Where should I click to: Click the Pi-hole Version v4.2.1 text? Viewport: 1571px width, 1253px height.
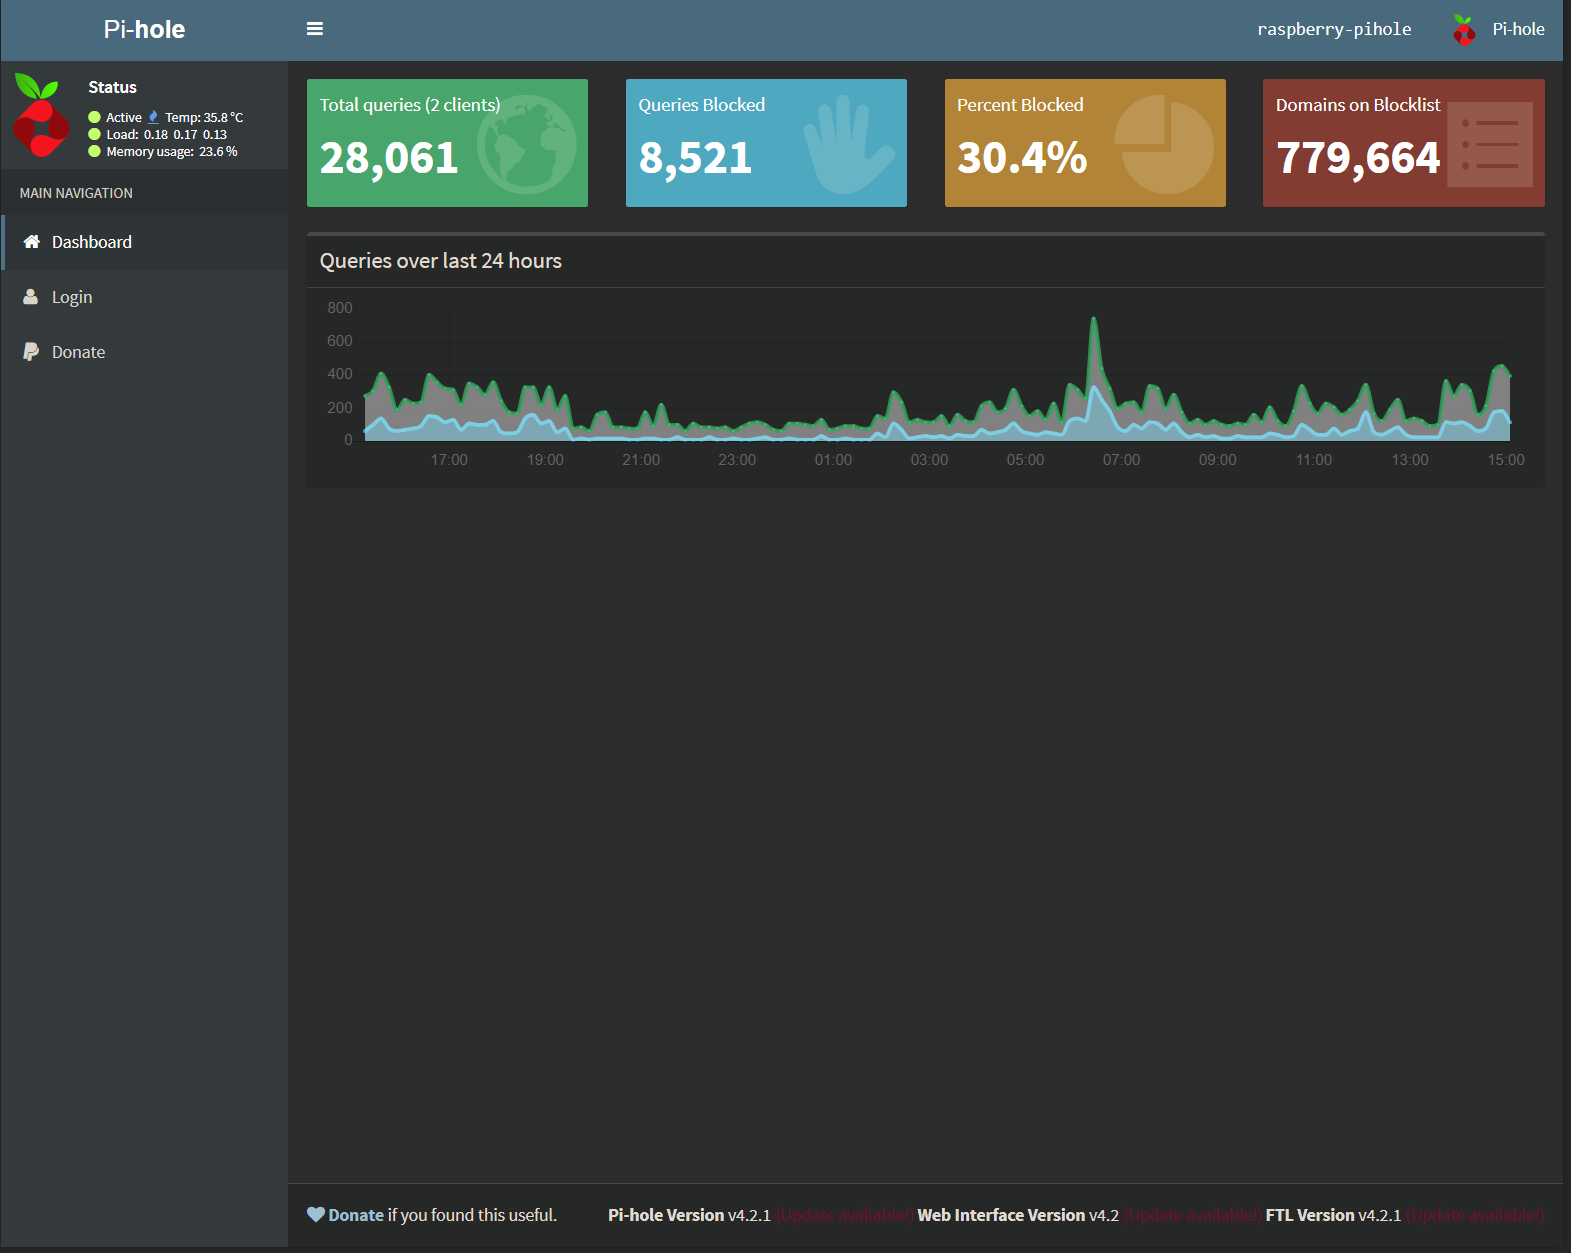(x=689, y=1215)
